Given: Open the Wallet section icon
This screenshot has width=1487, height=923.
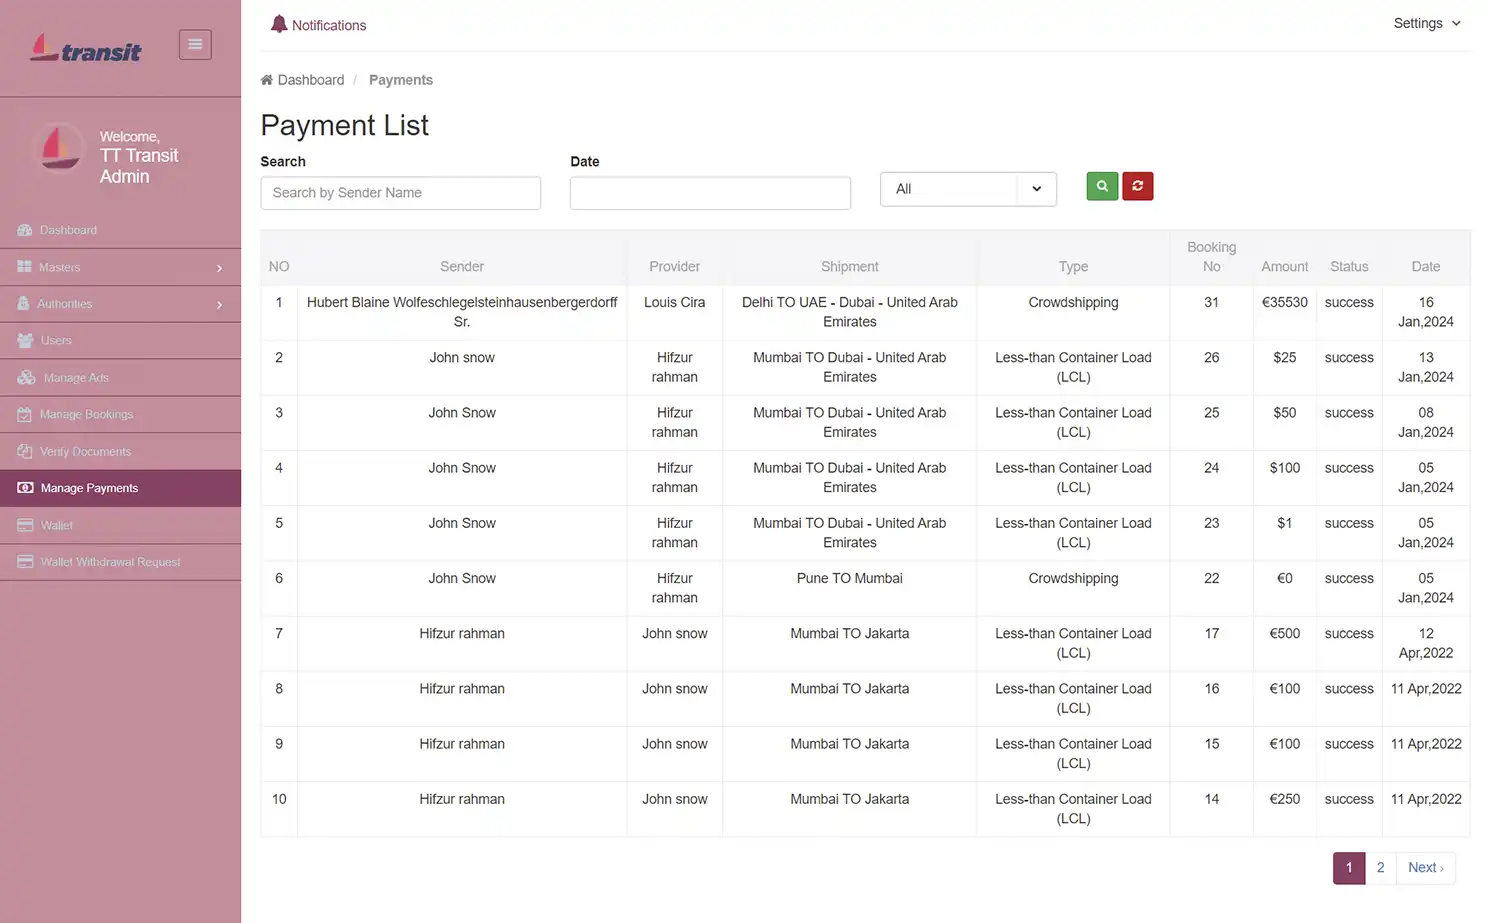Looking at the screenshot, I should coord(24,525).
